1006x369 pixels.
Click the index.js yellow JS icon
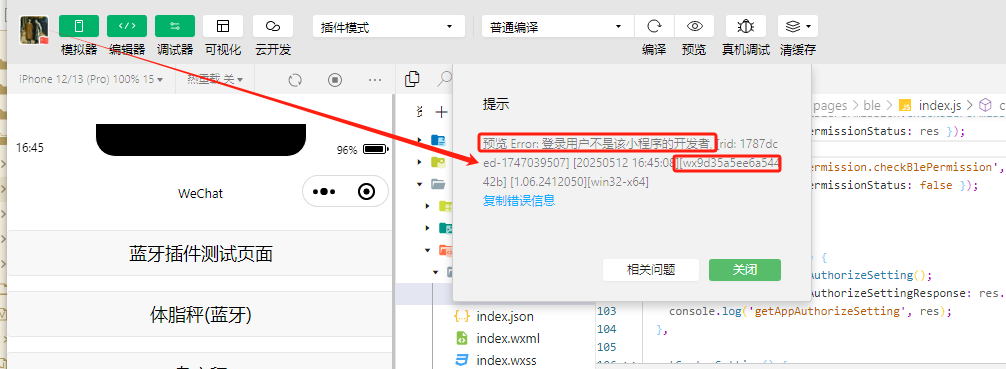coord(906,105)
